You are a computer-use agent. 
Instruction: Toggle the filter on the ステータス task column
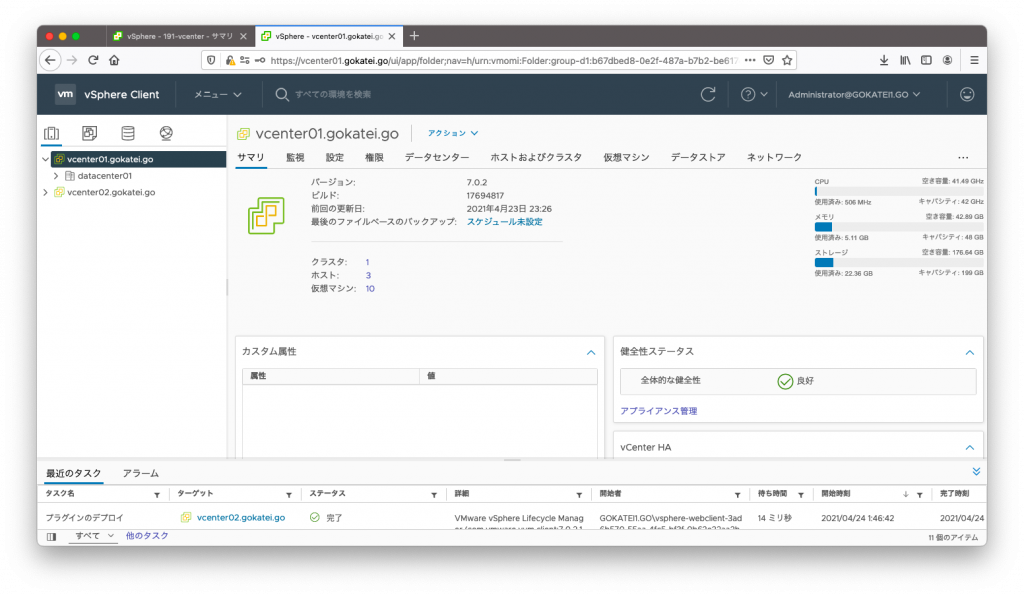[433, 494]
